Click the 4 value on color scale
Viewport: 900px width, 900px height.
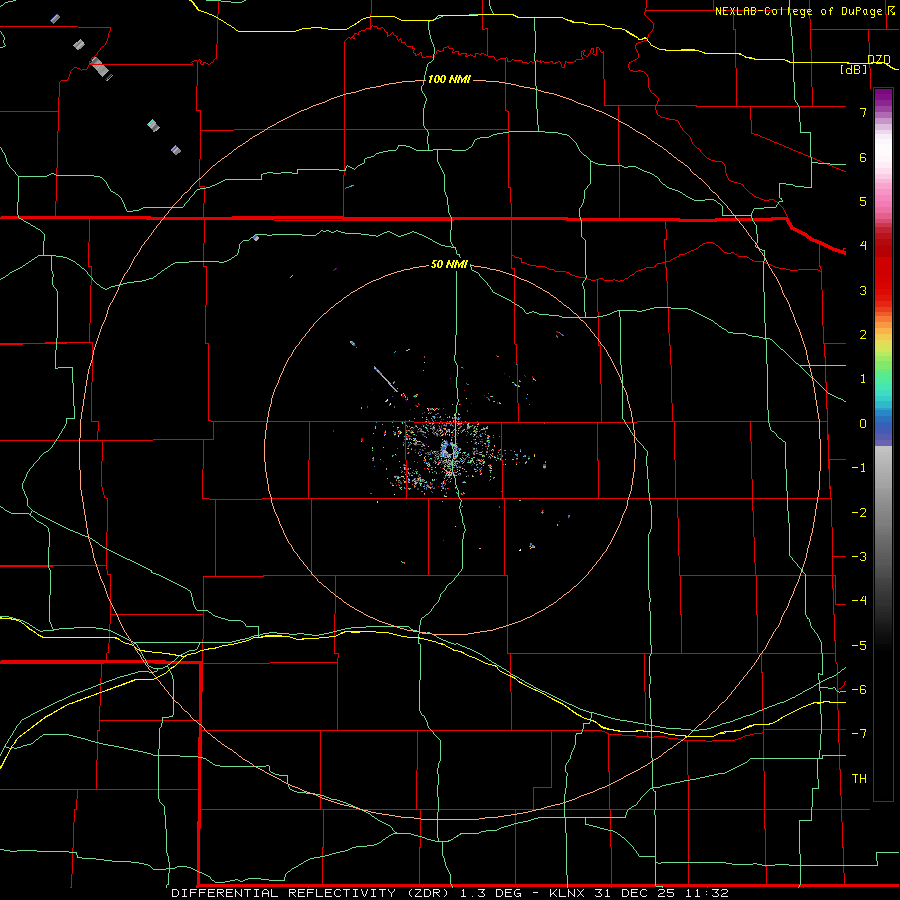tap(863, 246)
